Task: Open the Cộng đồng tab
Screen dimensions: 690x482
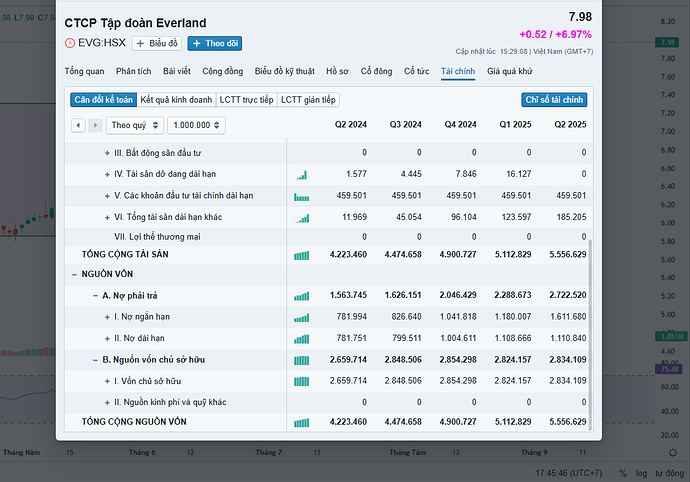Action: pyautogui.click(x=222, y=71)
